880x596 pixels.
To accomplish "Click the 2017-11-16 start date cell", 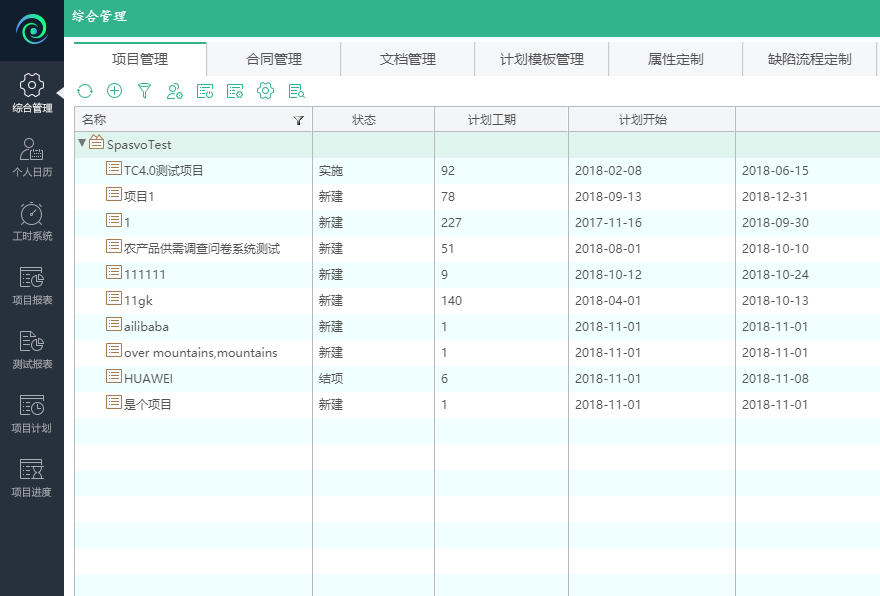I will (x=652, y=223).
